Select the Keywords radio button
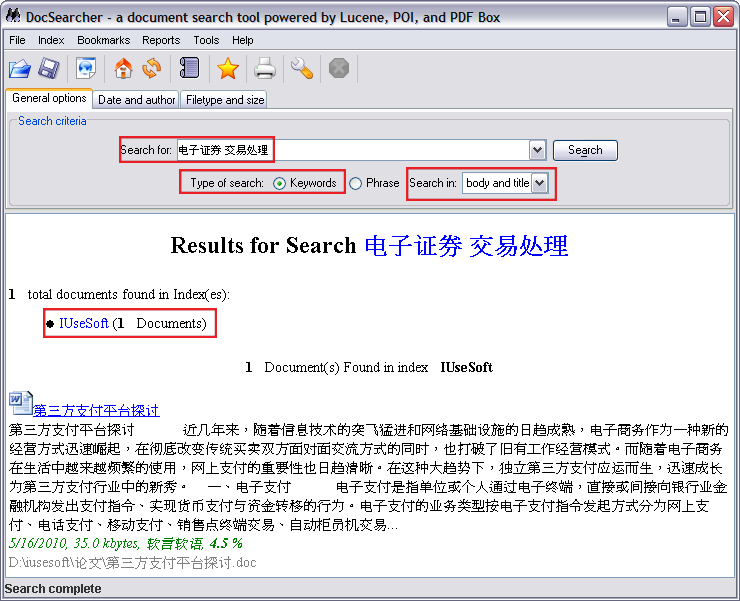The width and height of the screenshot is (740, 601). [280, 183]
